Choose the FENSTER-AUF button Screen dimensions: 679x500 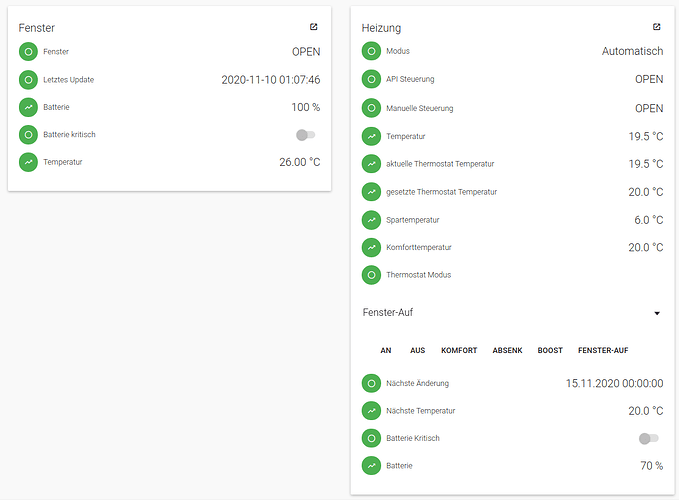click(603, 350)
